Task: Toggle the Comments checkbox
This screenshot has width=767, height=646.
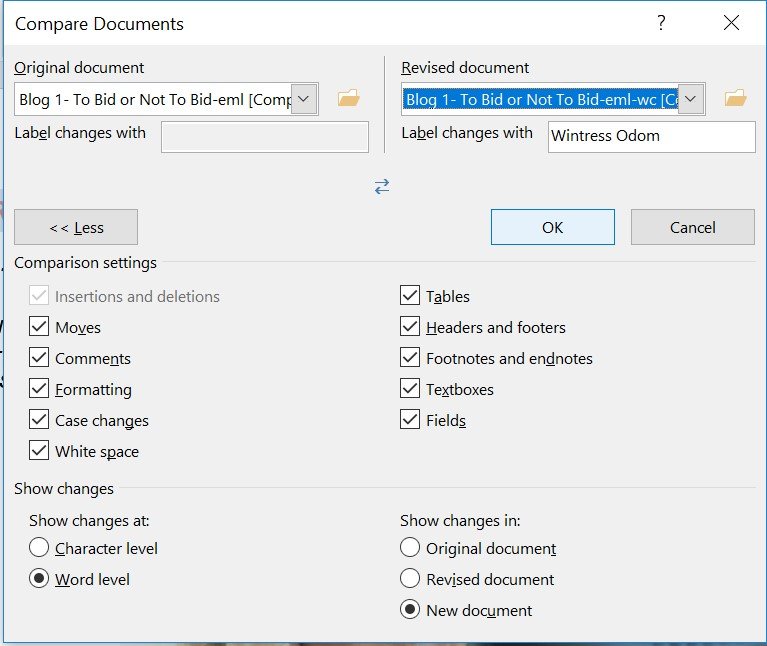Action: point(39,358)
